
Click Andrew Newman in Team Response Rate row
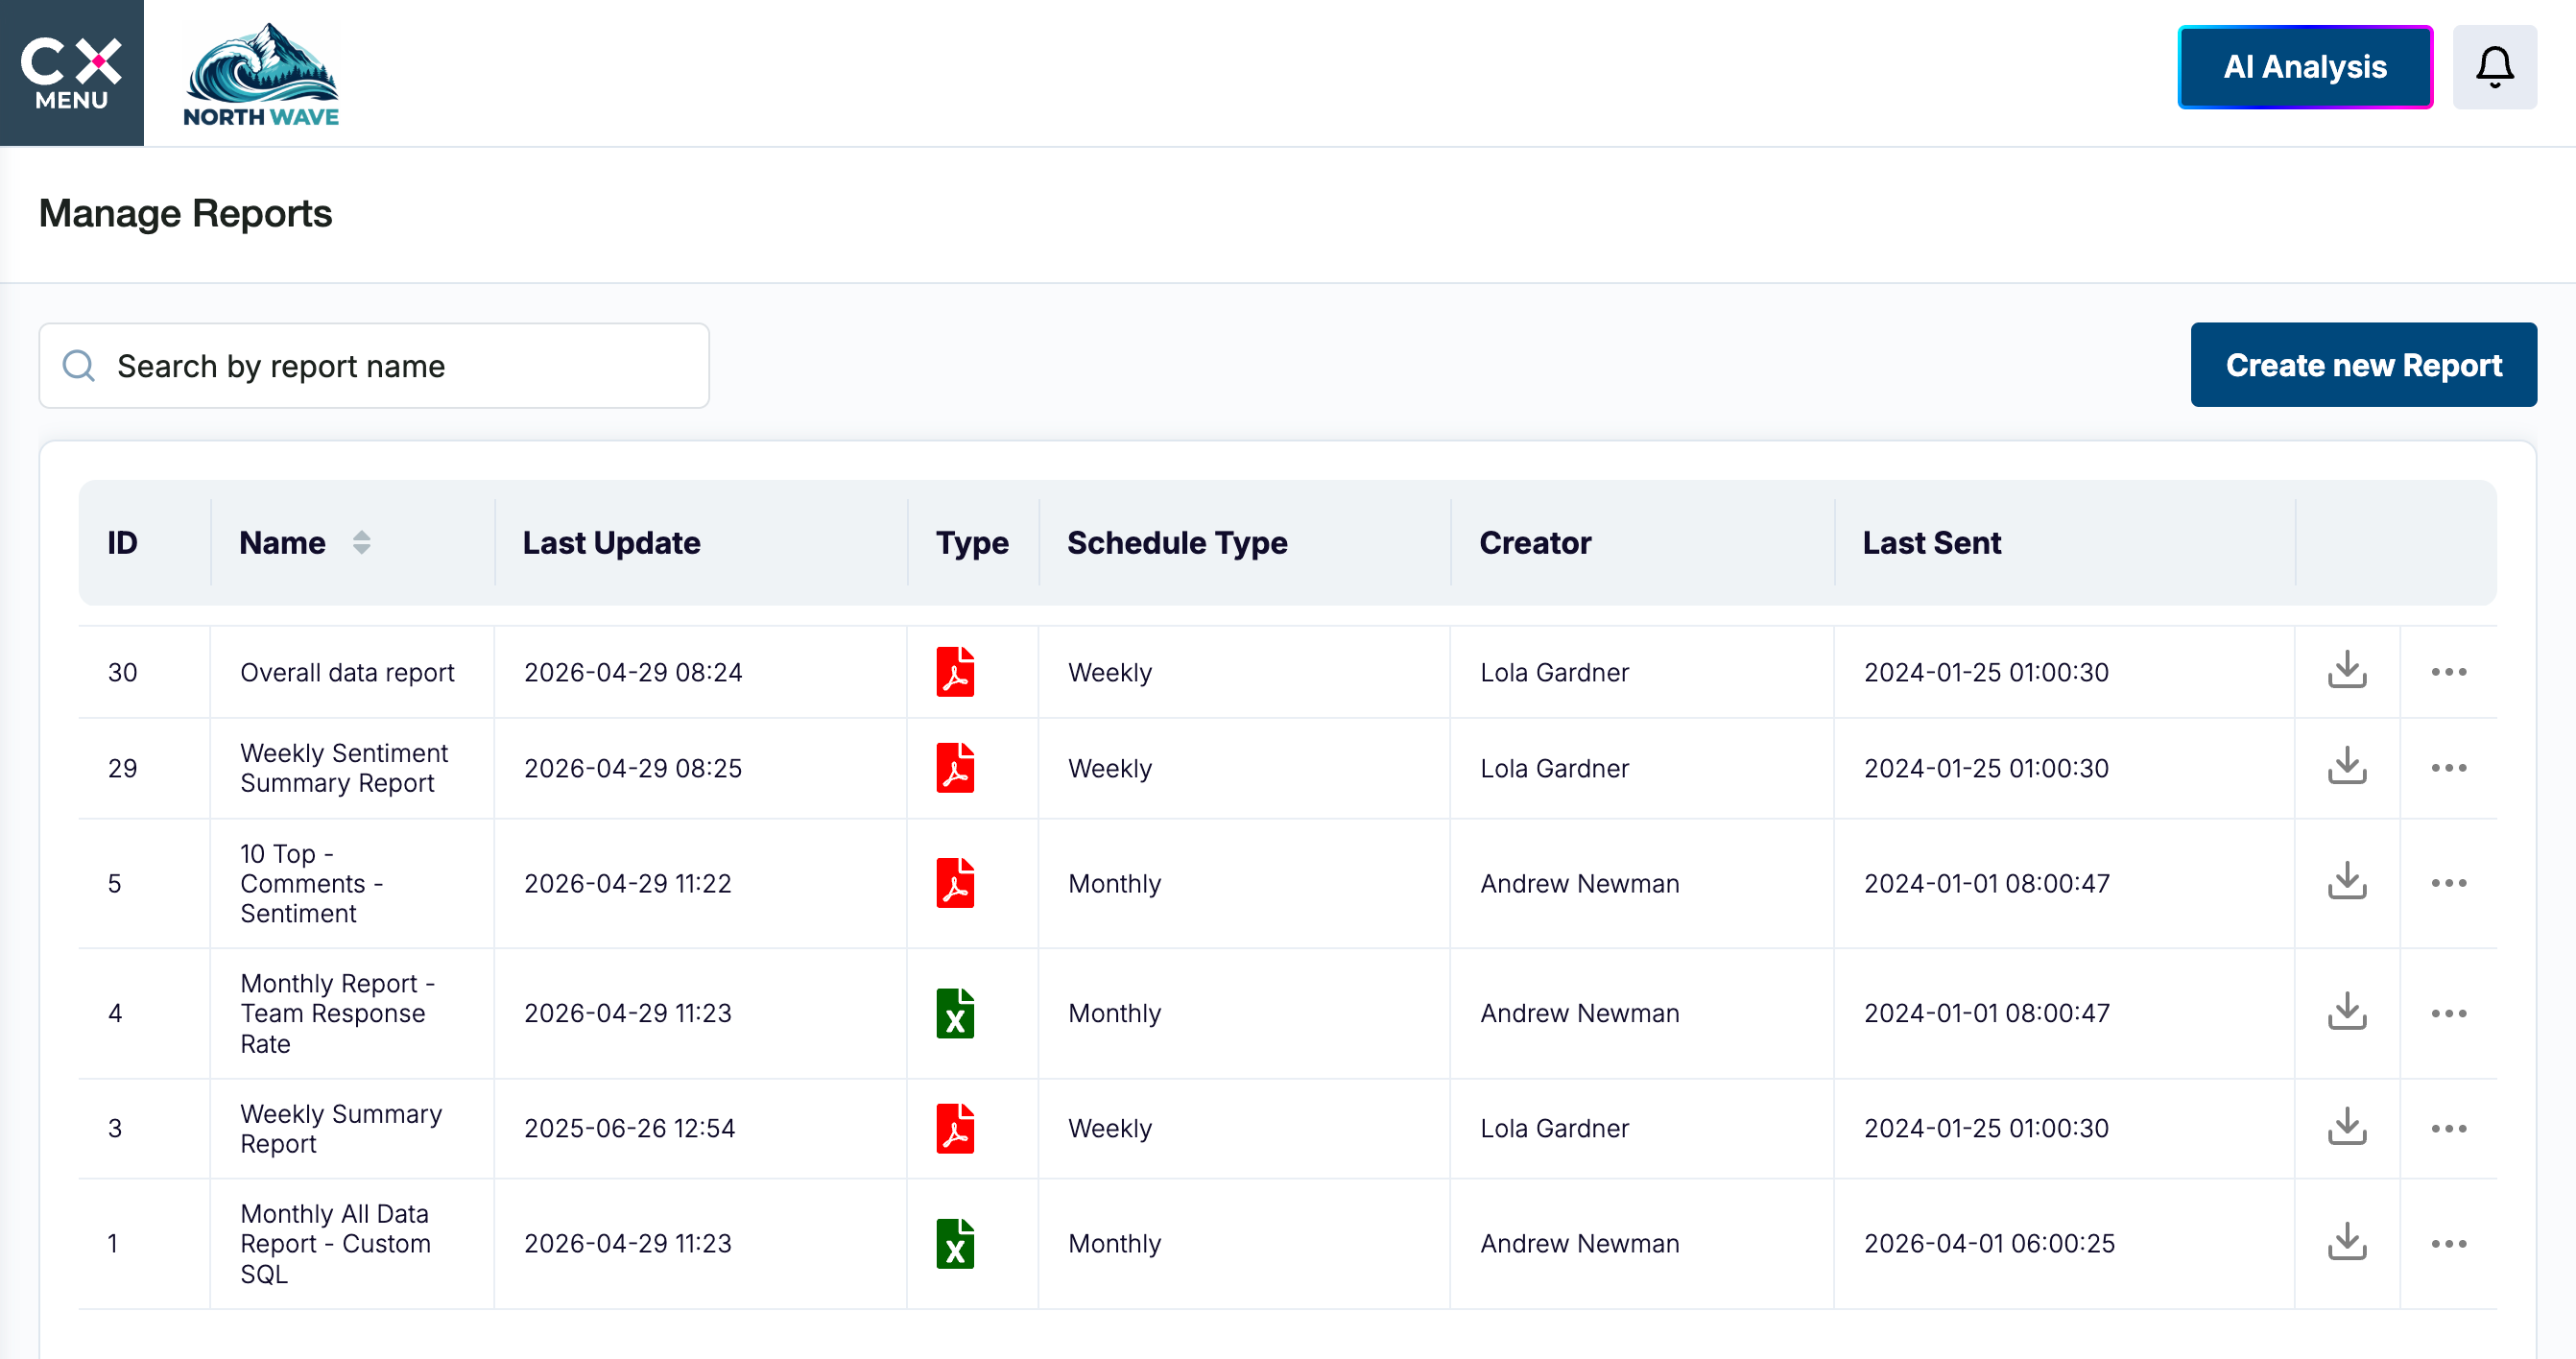pyautogui.click(x=1579, y=1013)
